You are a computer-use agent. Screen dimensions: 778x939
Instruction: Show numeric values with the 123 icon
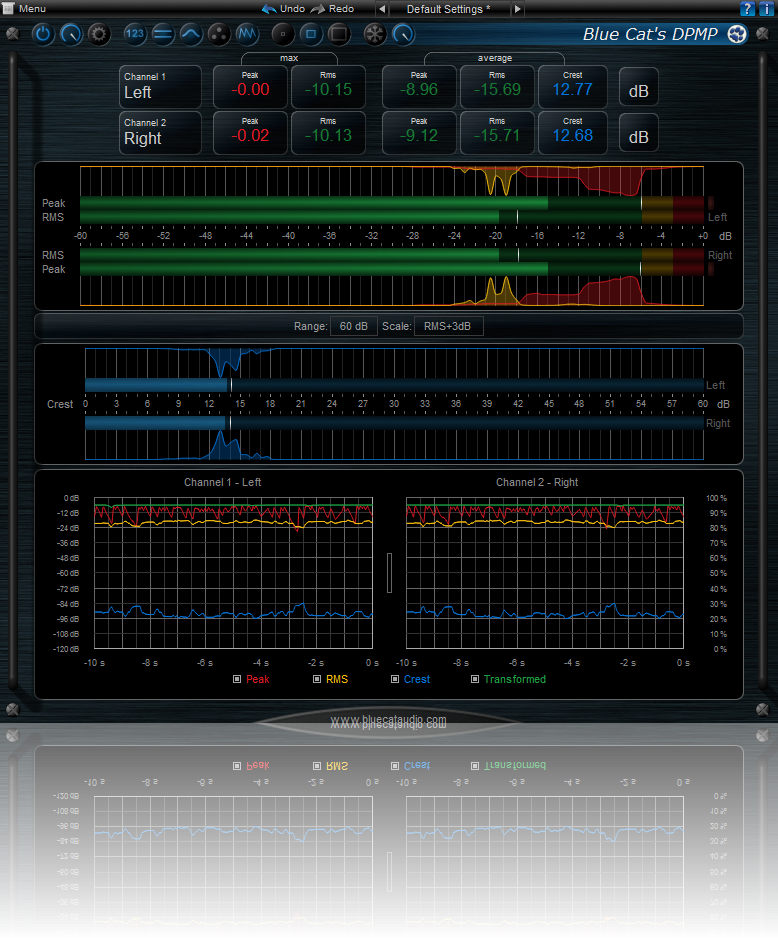pyautogui.click(x=136, y=34)
